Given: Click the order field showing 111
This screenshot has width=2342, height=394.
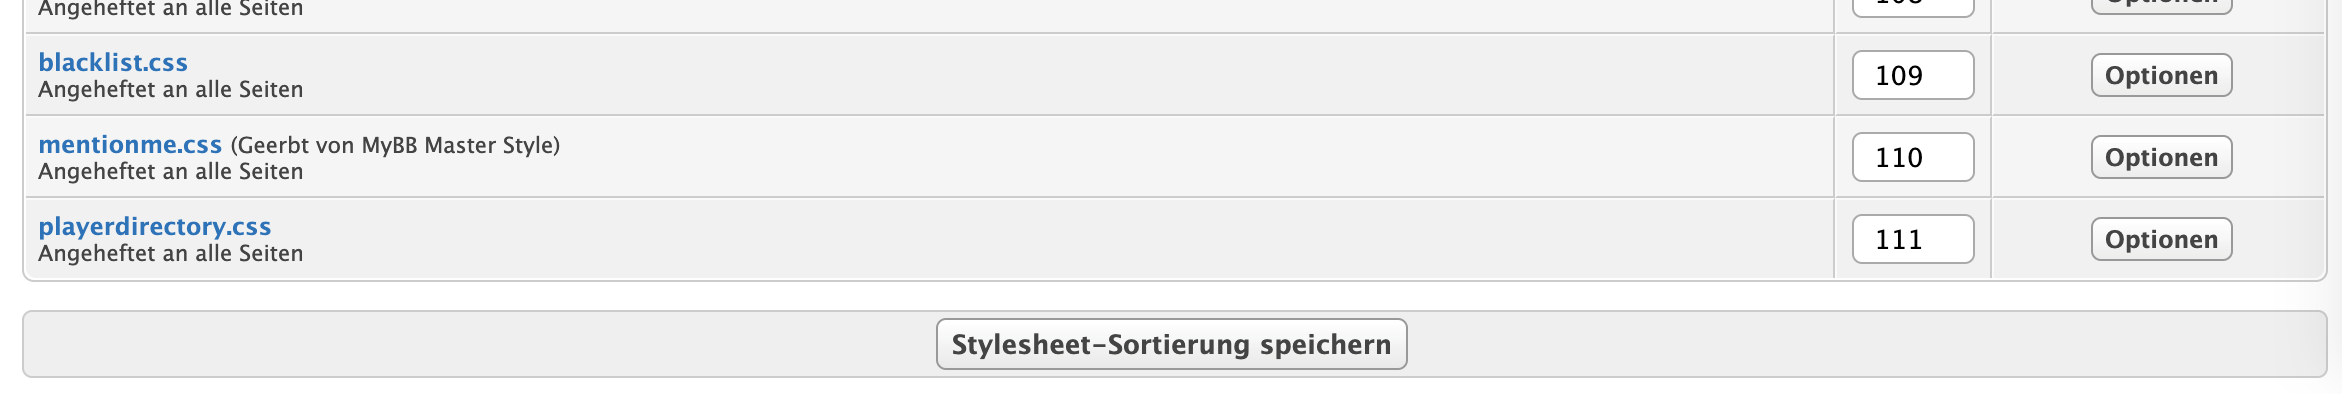Looking at the screenshot, I should click(x=1913, y=239).
